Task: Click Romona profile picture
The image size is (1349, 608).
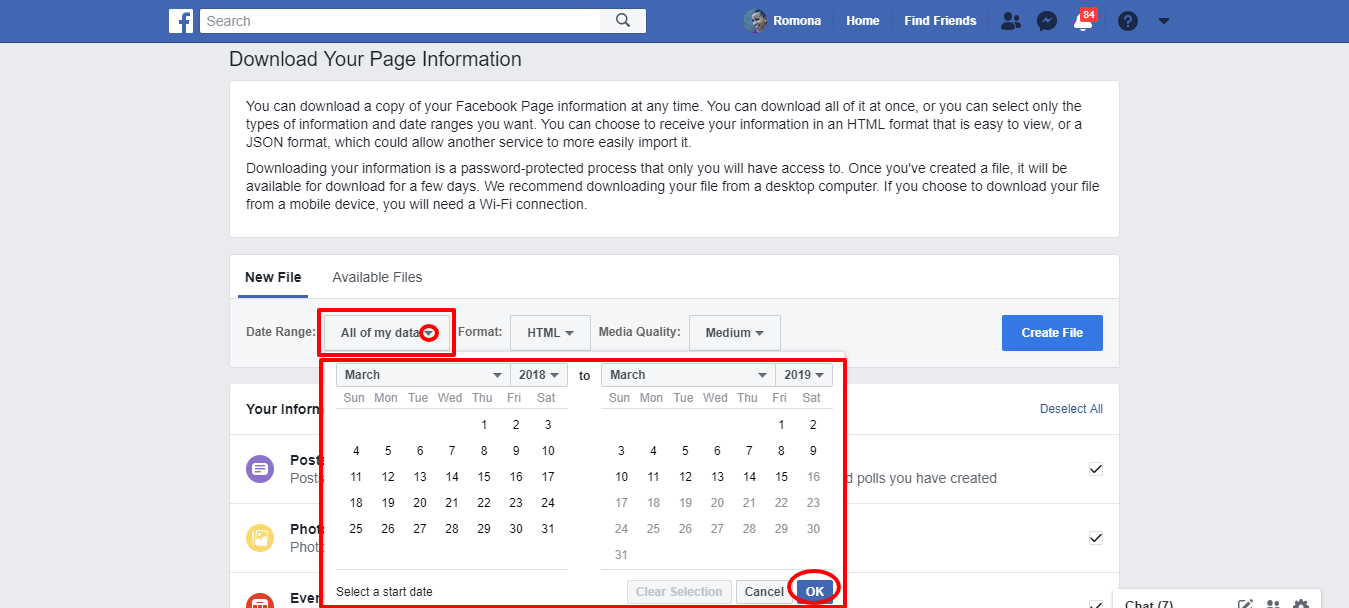Action: tap(756, 21)
